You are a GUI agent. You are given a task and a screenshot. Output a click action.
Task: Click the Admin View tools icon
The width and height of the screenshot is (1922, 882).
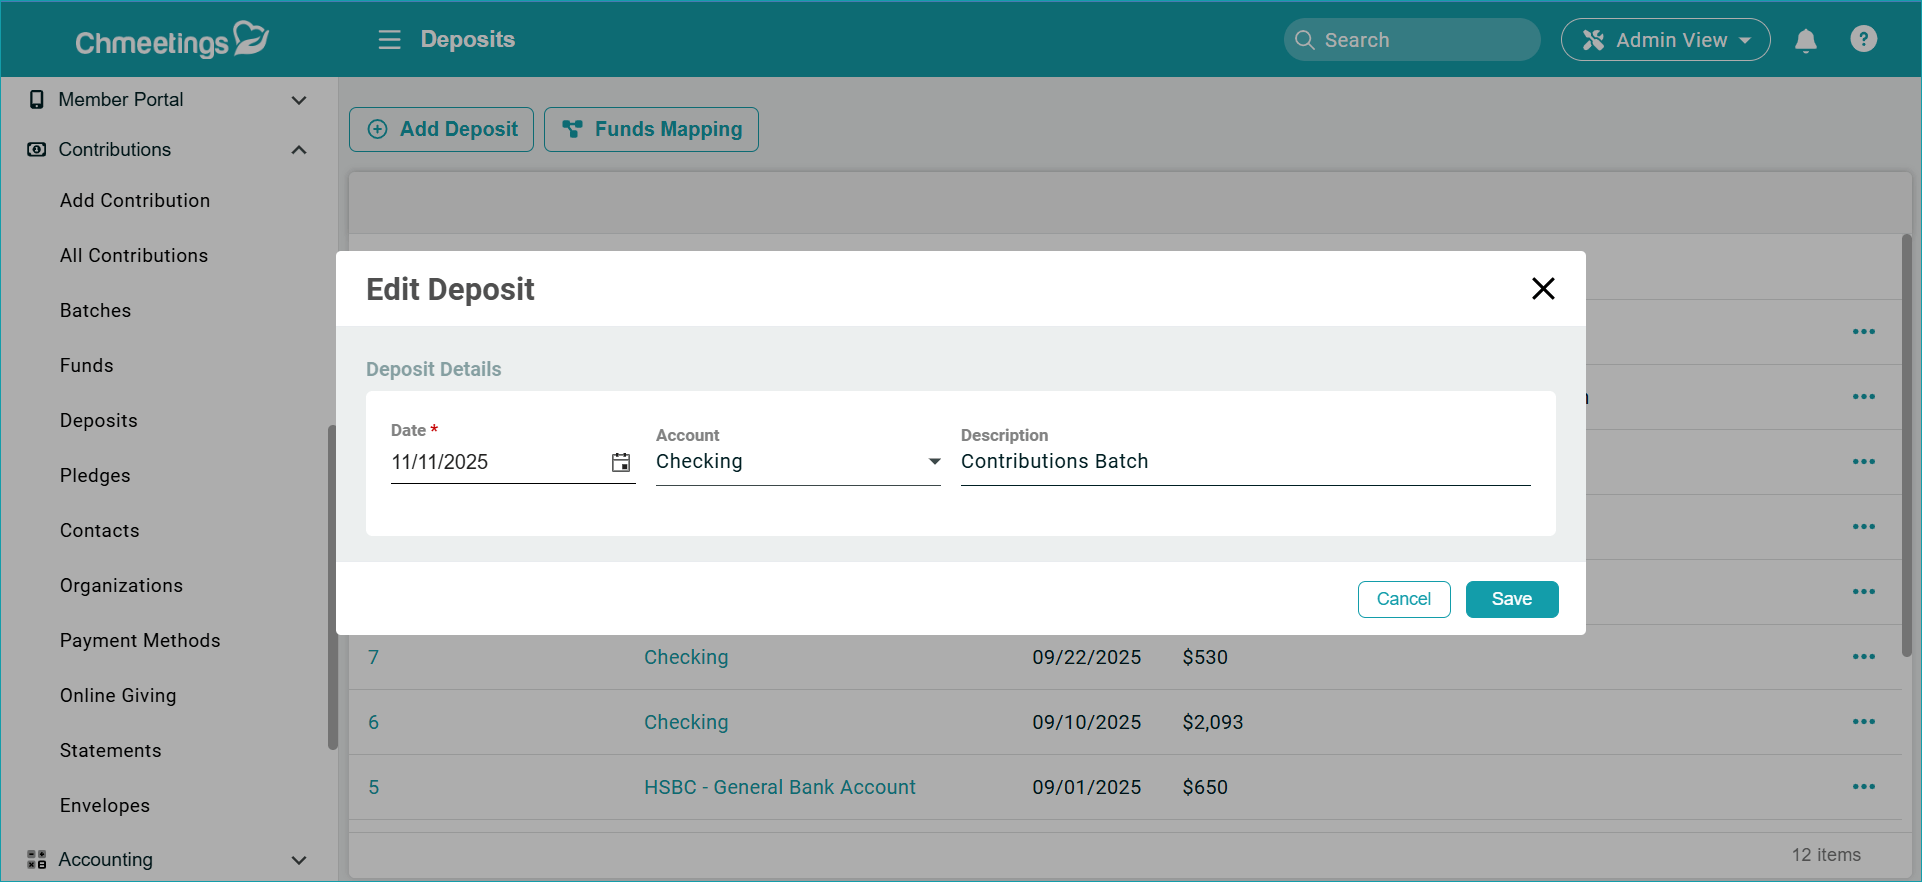click(1593, 40)
